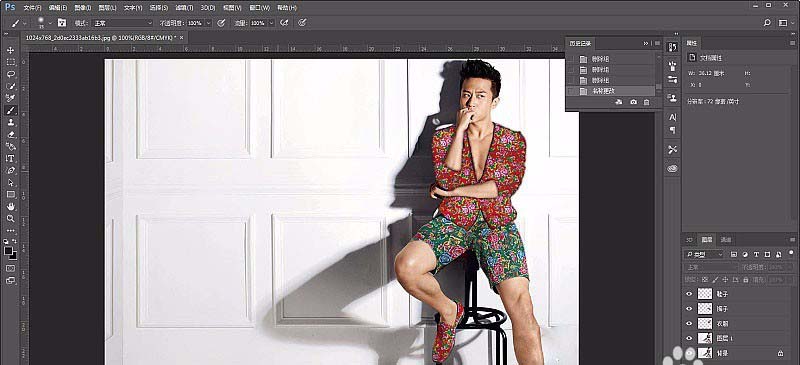Change screen mode icon at toolbox bottom

coord(11,280)
